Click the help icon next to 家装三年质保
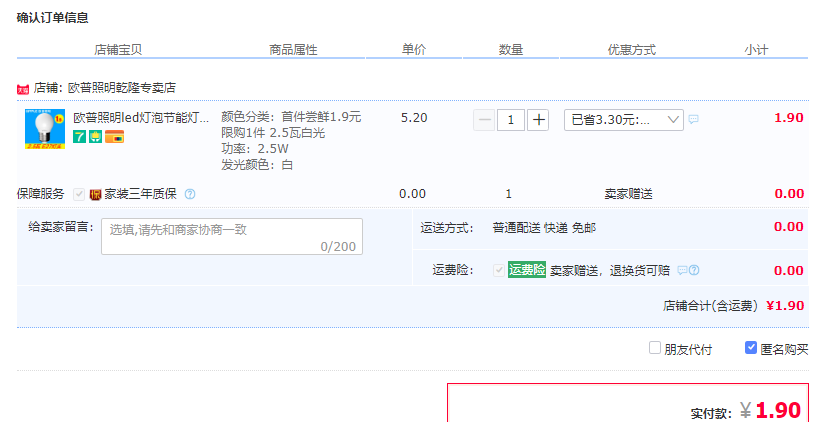 pos(190,195)
